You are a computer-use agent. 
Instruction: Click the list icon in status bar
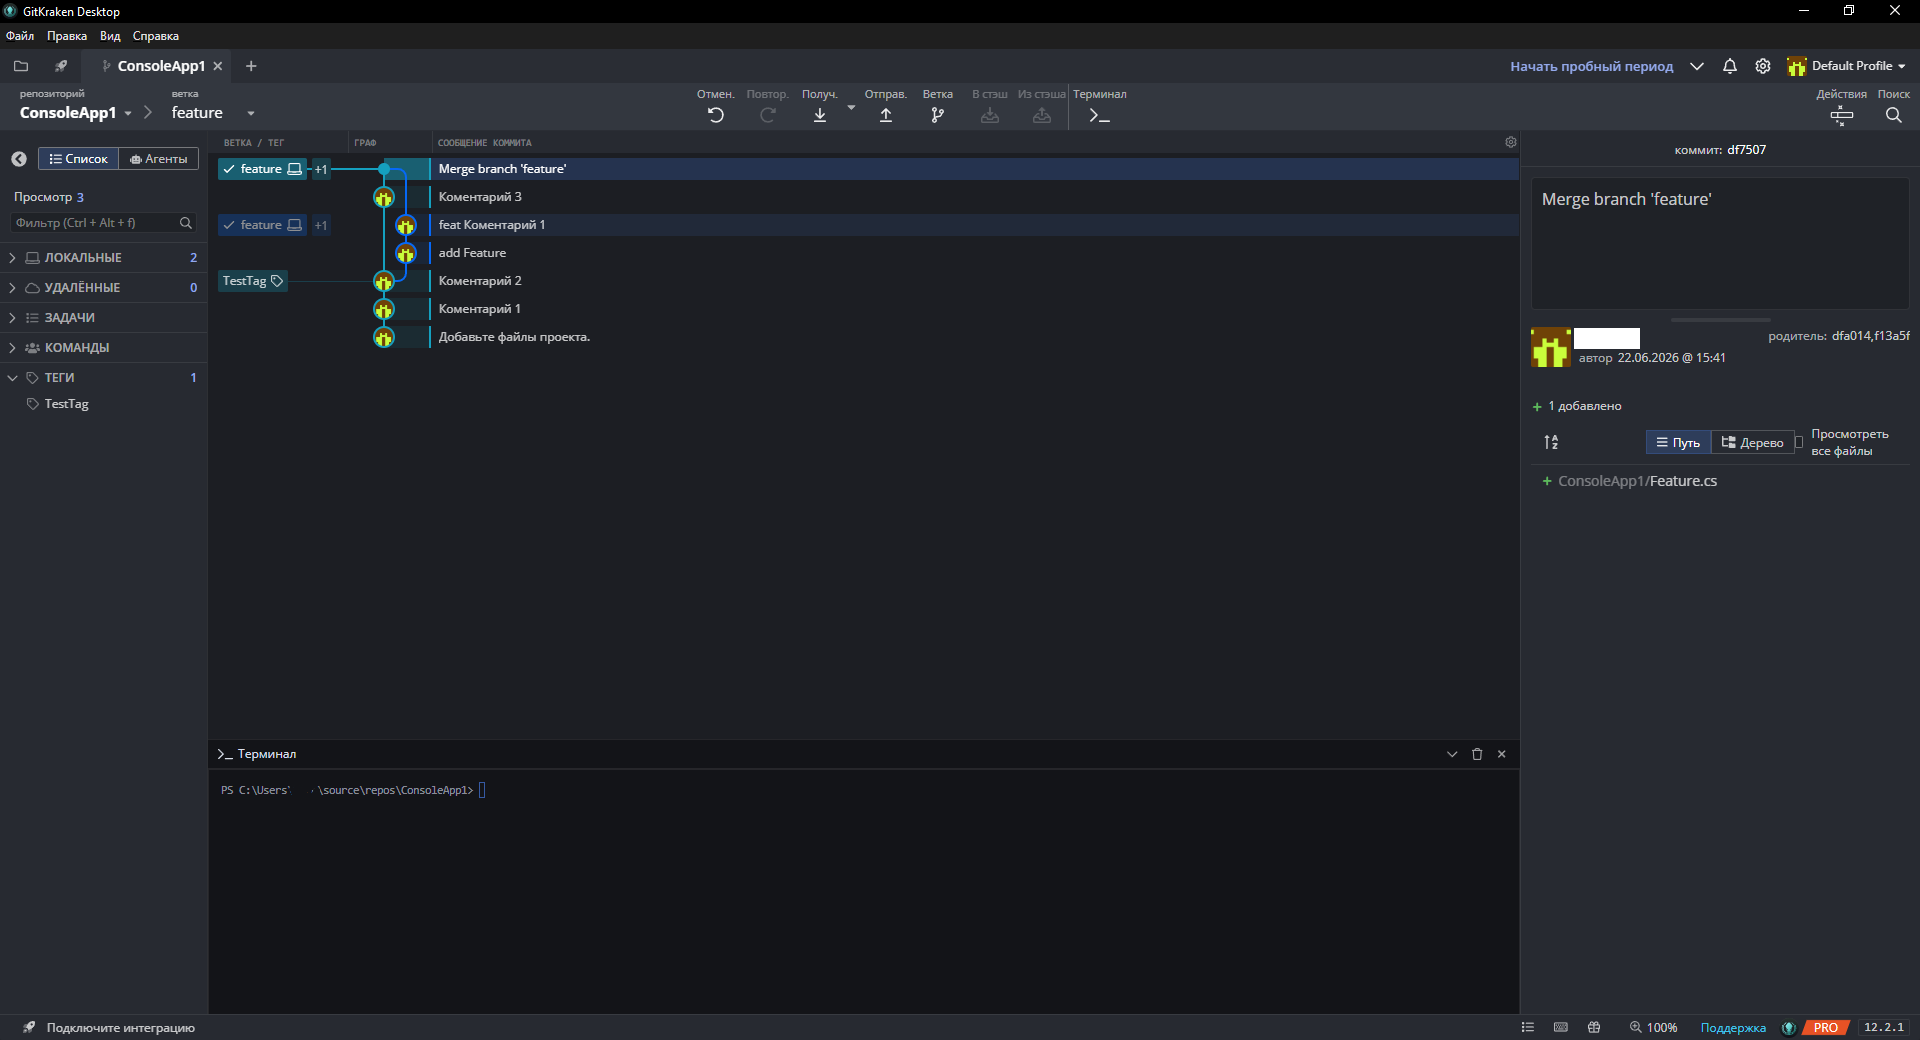coord(1528,1027)
